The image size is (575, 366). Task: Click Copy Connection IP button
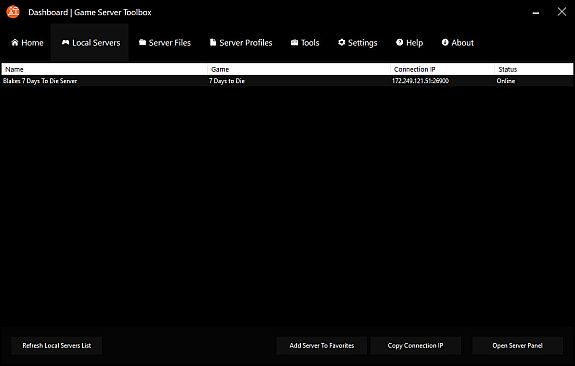[415, 345]
